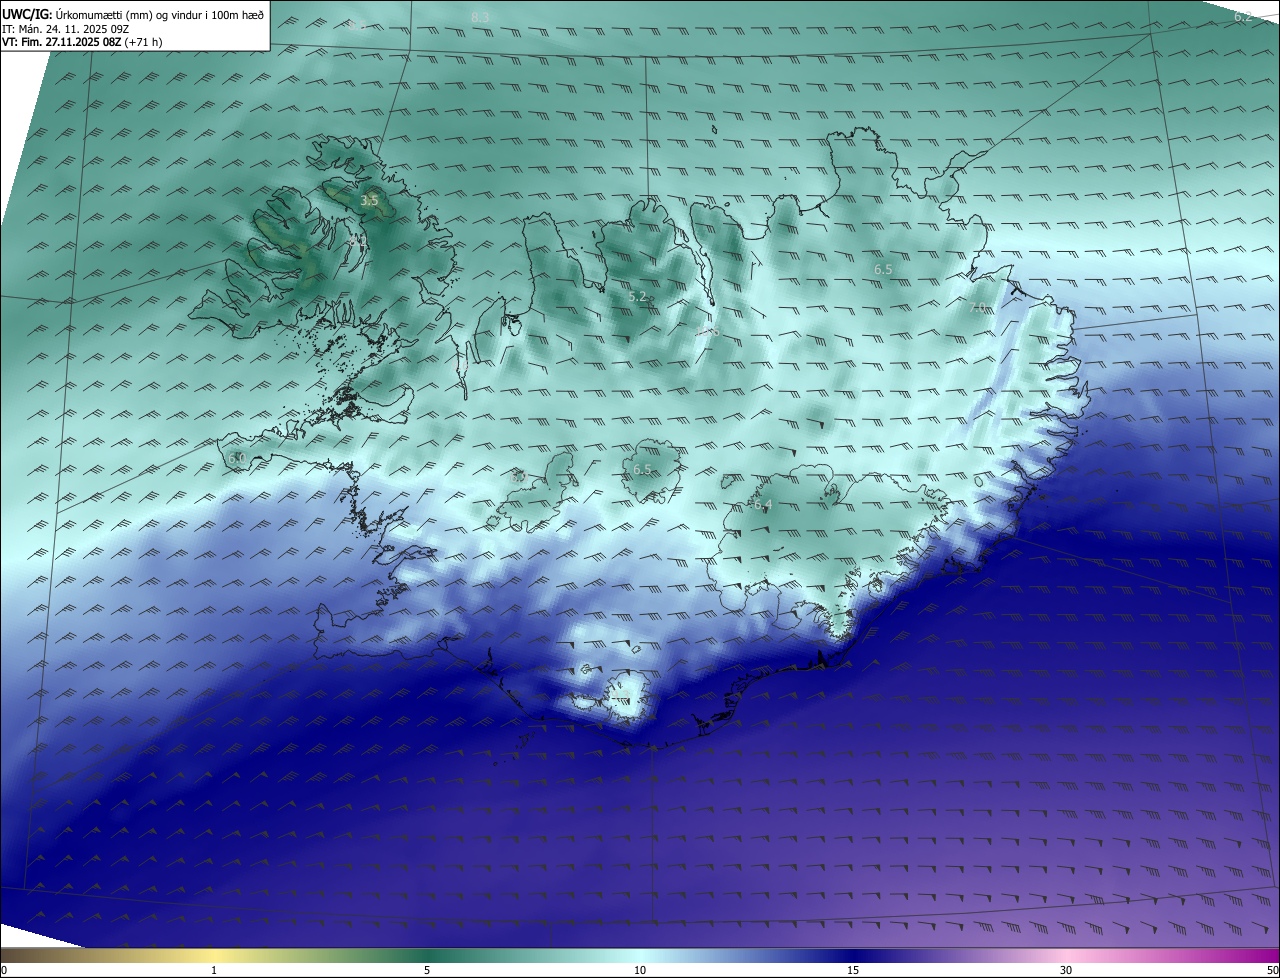Screen dimensions: 1280x978
Task: Click the 6.4 value on the Vatnajökull glacier
Action: click(763, 505)
